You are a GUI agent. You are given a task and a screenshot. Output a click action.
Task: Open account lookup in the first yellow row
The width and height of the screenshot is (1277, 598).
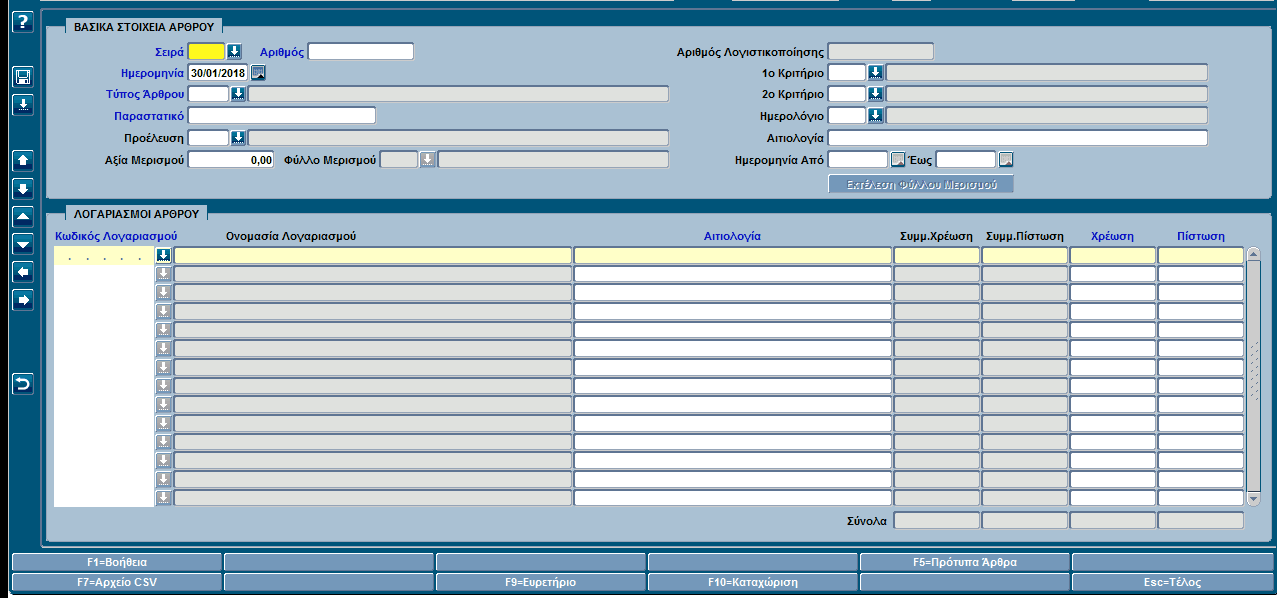(x=164, y=255)
